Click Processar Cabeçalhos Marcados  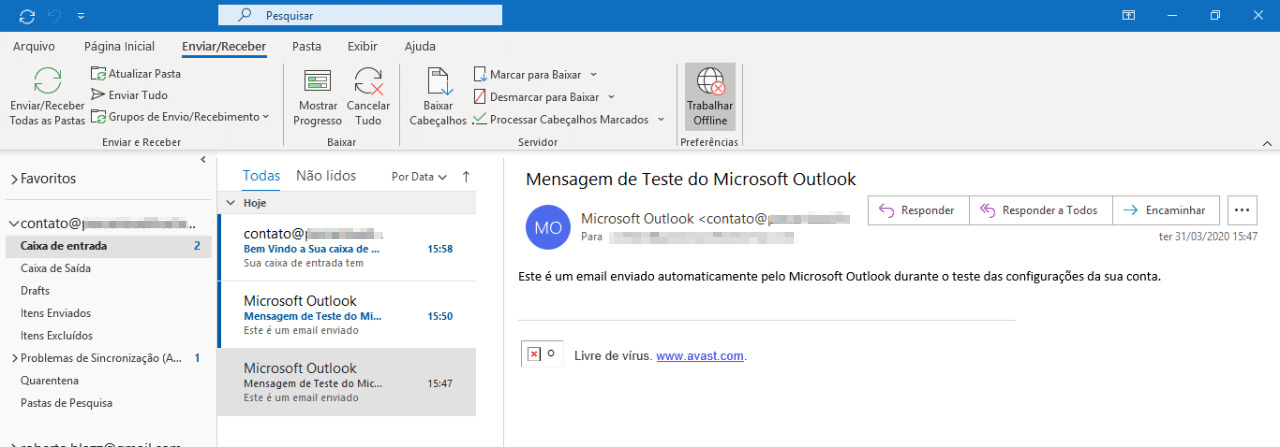567,119
